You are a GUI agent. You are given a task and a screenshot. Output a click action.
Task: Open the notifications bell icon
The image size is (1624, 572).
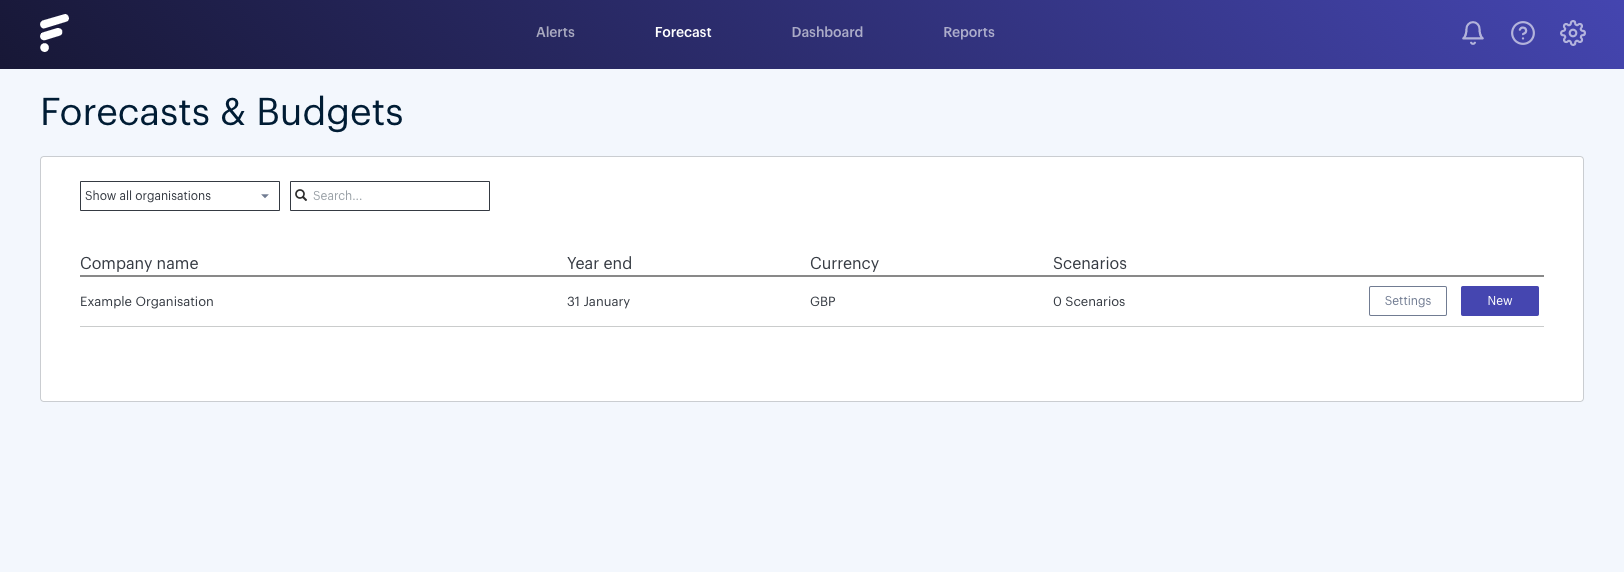tap(1472, 33)
